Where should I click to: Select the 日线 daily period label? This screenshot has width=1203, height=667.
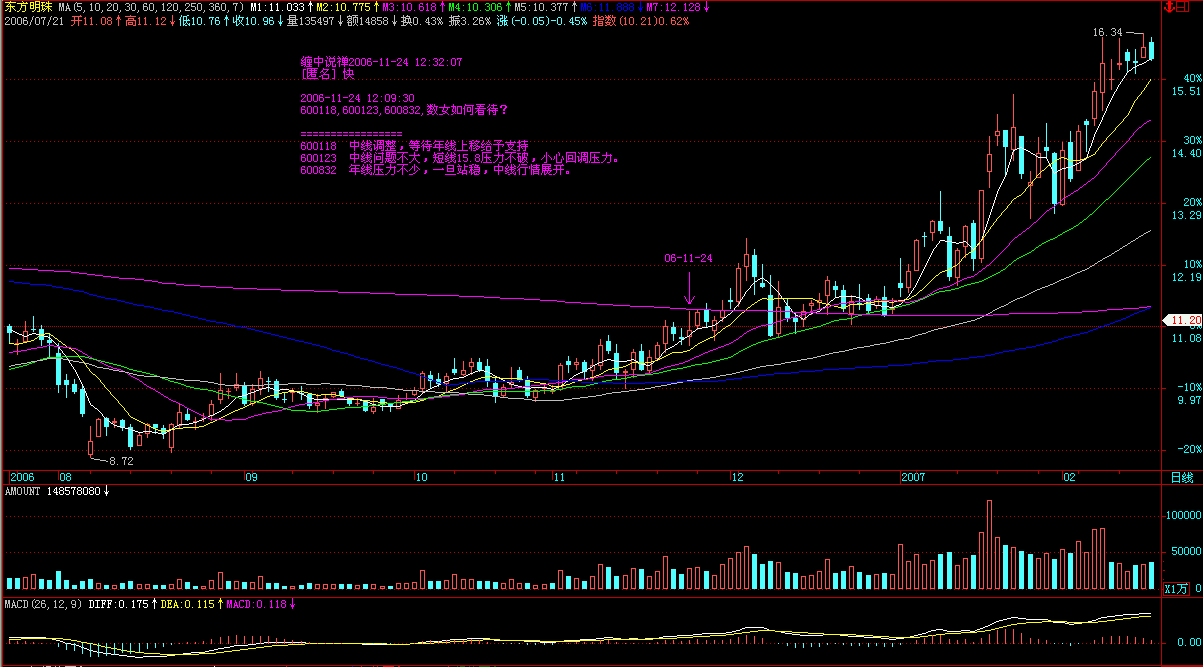(1181, 477)
